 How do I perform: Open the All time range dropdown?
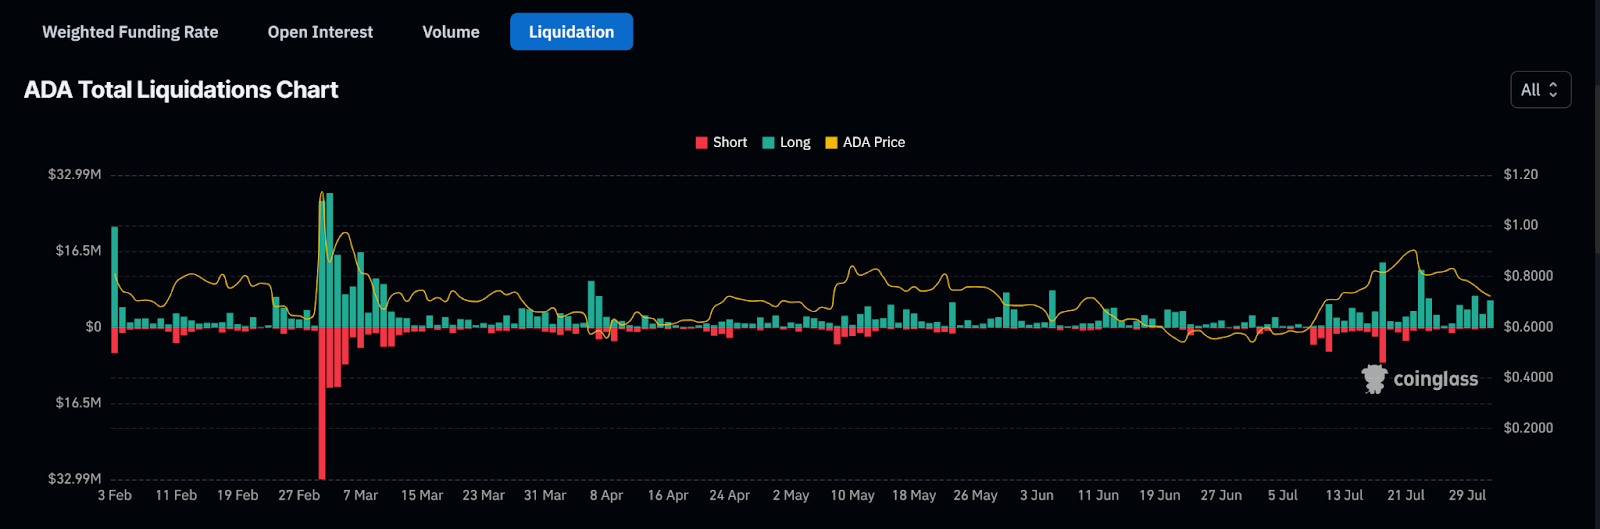[x=1540, y=90]
